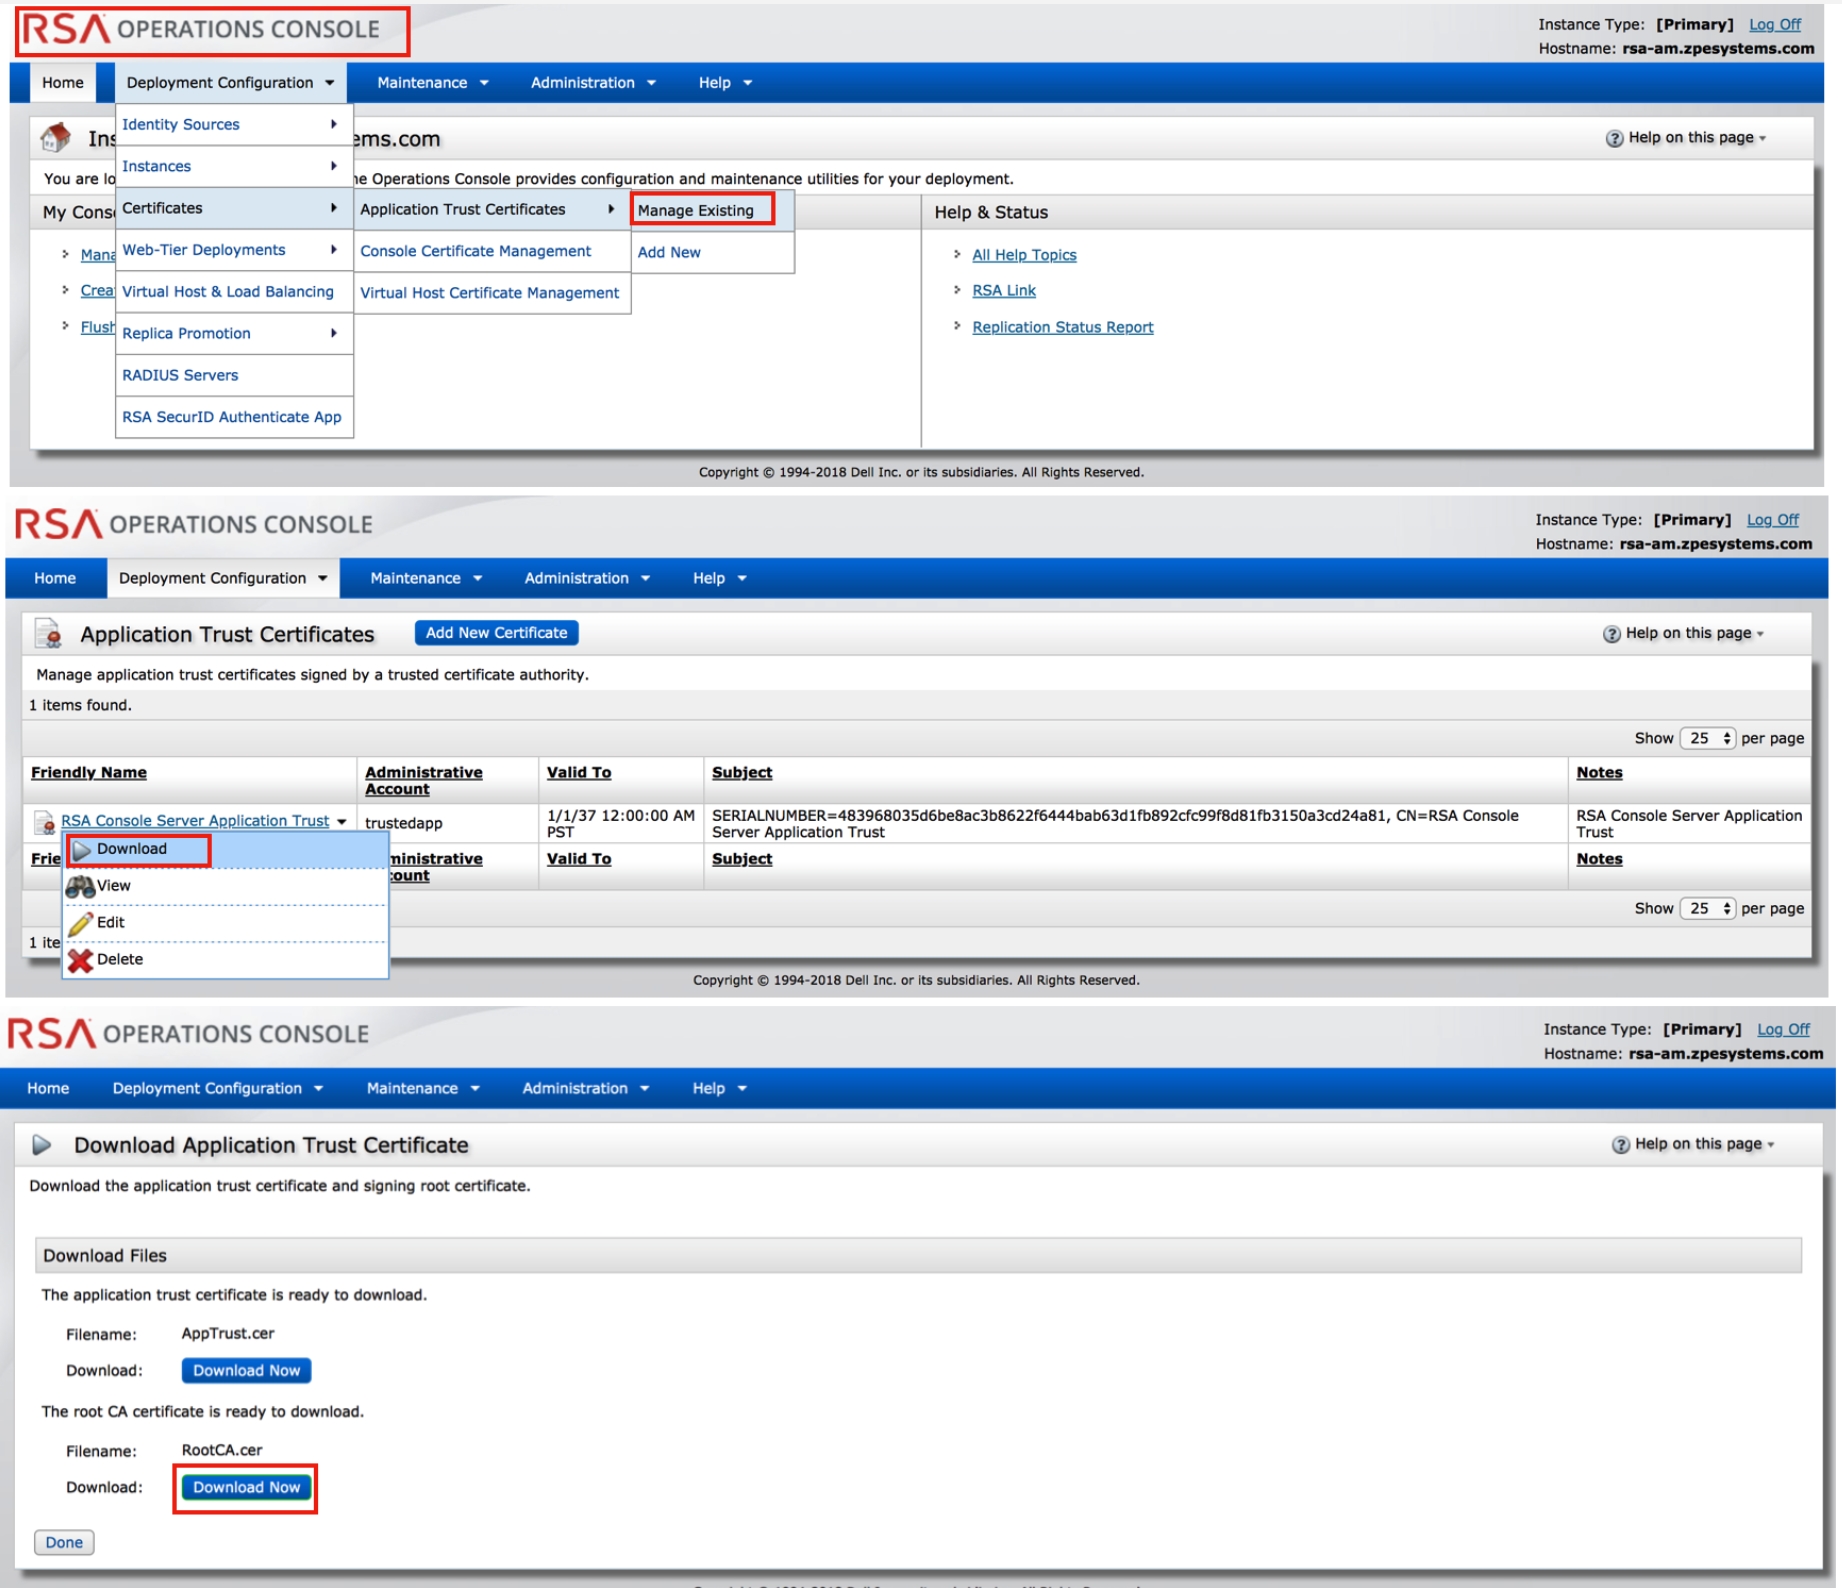Click Add New Certificate button
The height and width of the screenshot is (1588, 1842).
click(x=497, y=633)
